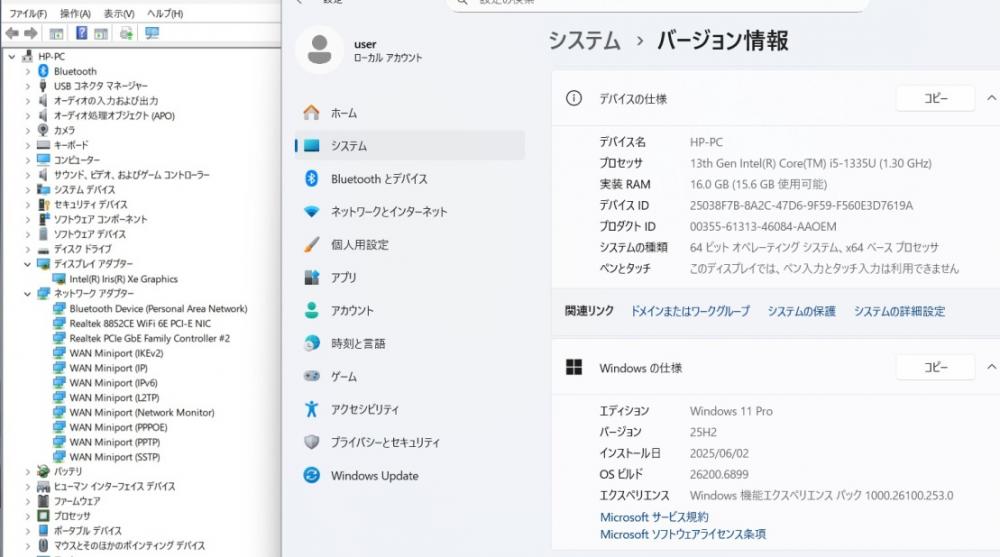Open the ファイル(F) menu
The width and height of the screenshot is (1000, 557).
point(28,13)
